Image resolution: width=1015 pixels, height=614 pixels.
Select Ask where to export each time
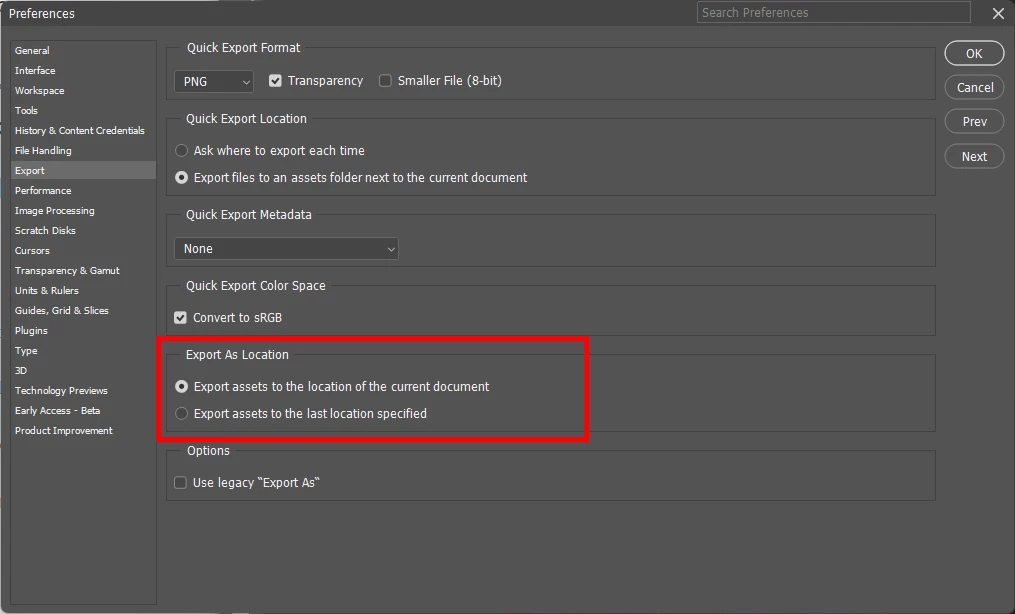[x=181, y=151]
